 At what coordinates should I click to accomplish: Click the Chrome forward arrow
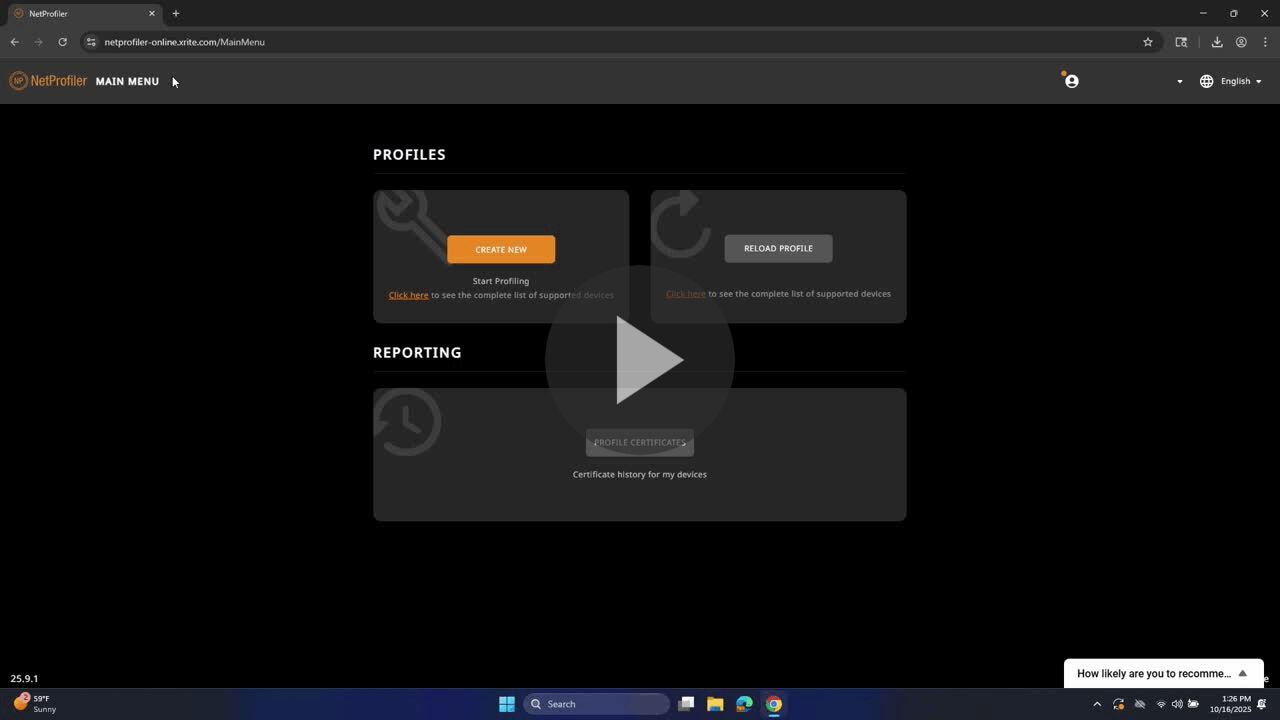coord(38,42)
